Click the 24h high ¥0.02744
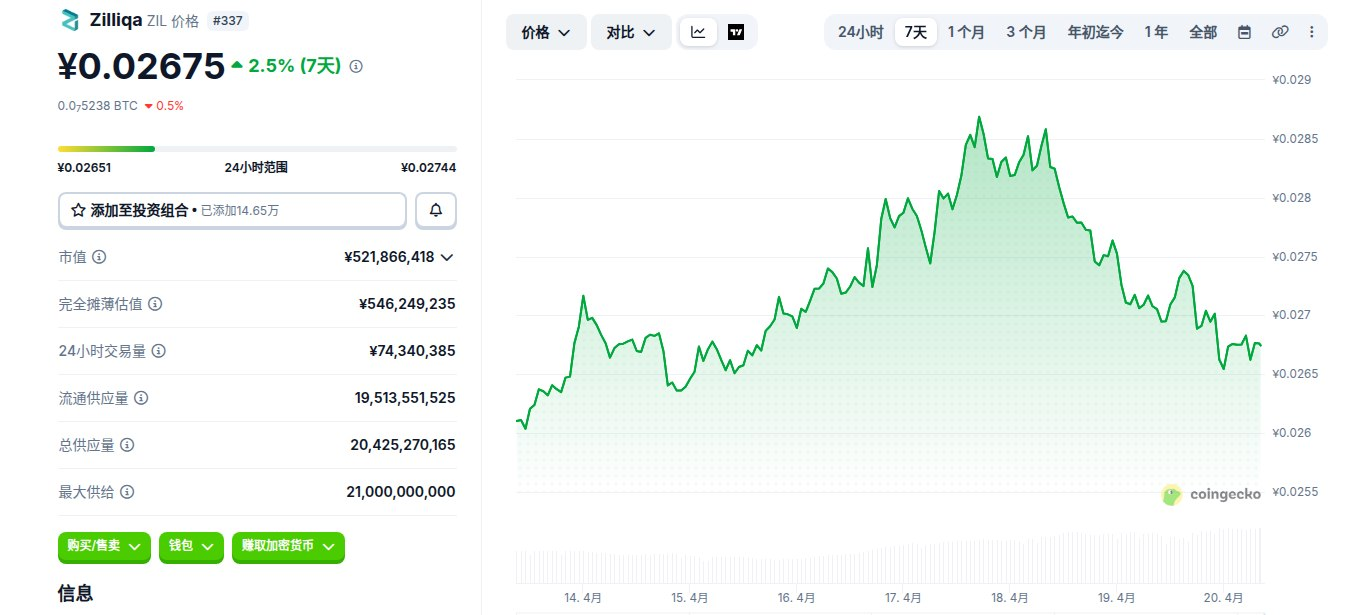The image size is (1360, 615). point(428,168)
